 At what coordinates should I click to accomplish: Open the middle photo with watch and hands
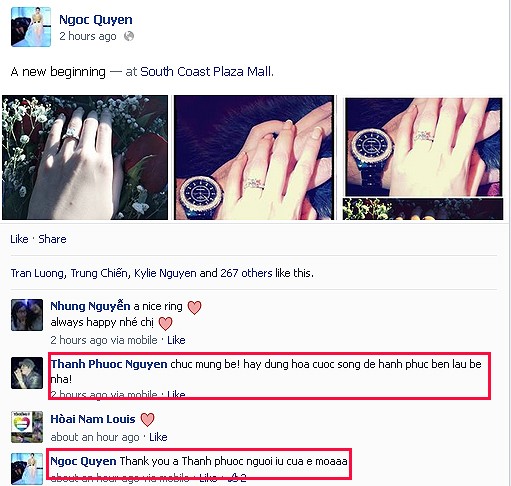pos(254,157)
